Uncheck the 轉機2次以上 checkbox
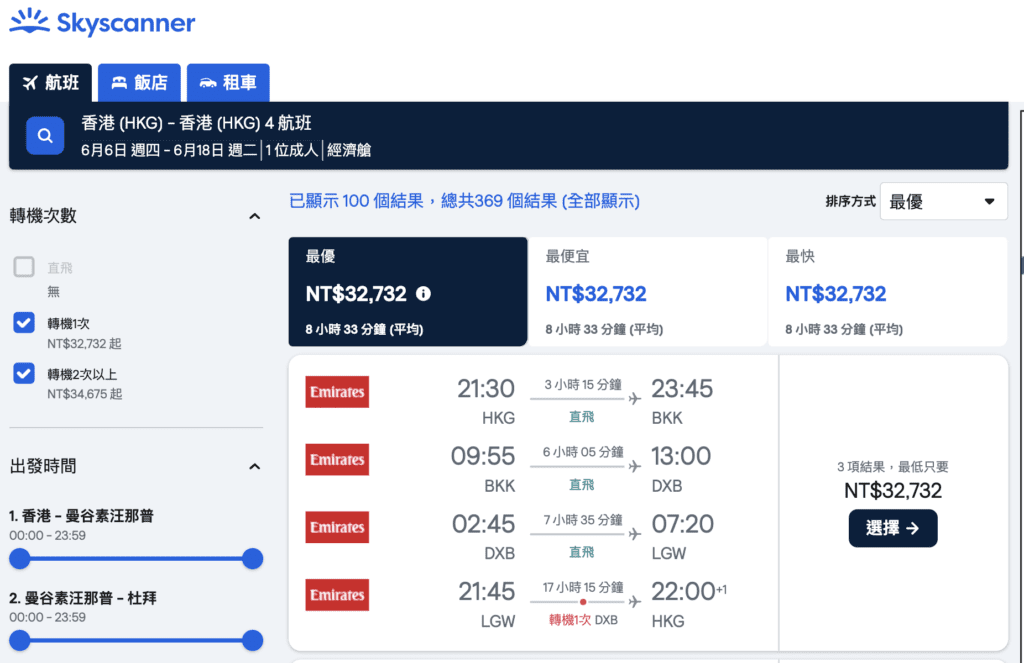Screen dimensions: 1024x663 tap(24, 374)
